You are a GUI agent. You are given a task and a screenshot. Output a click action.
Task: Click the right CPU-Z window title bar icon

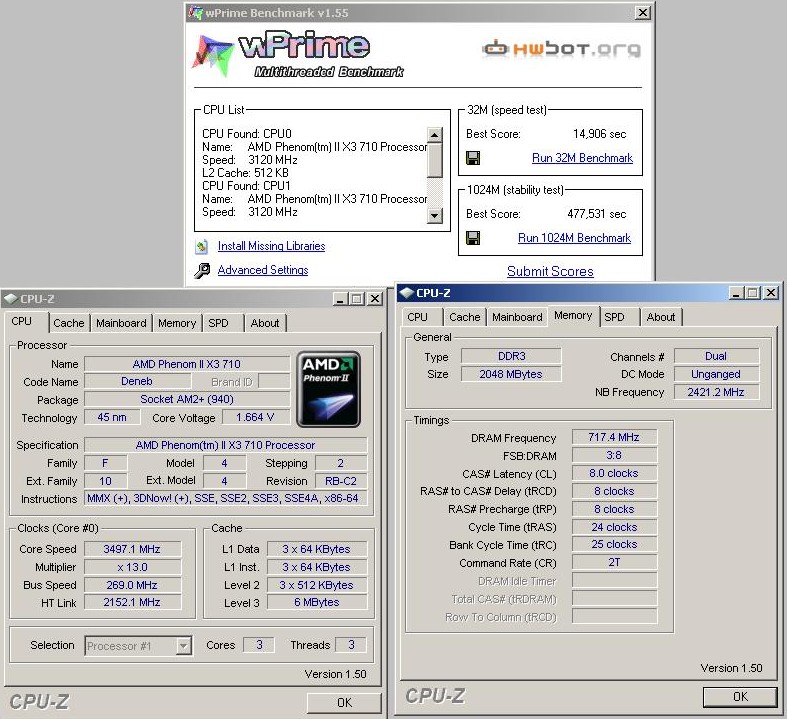(407, 293)
